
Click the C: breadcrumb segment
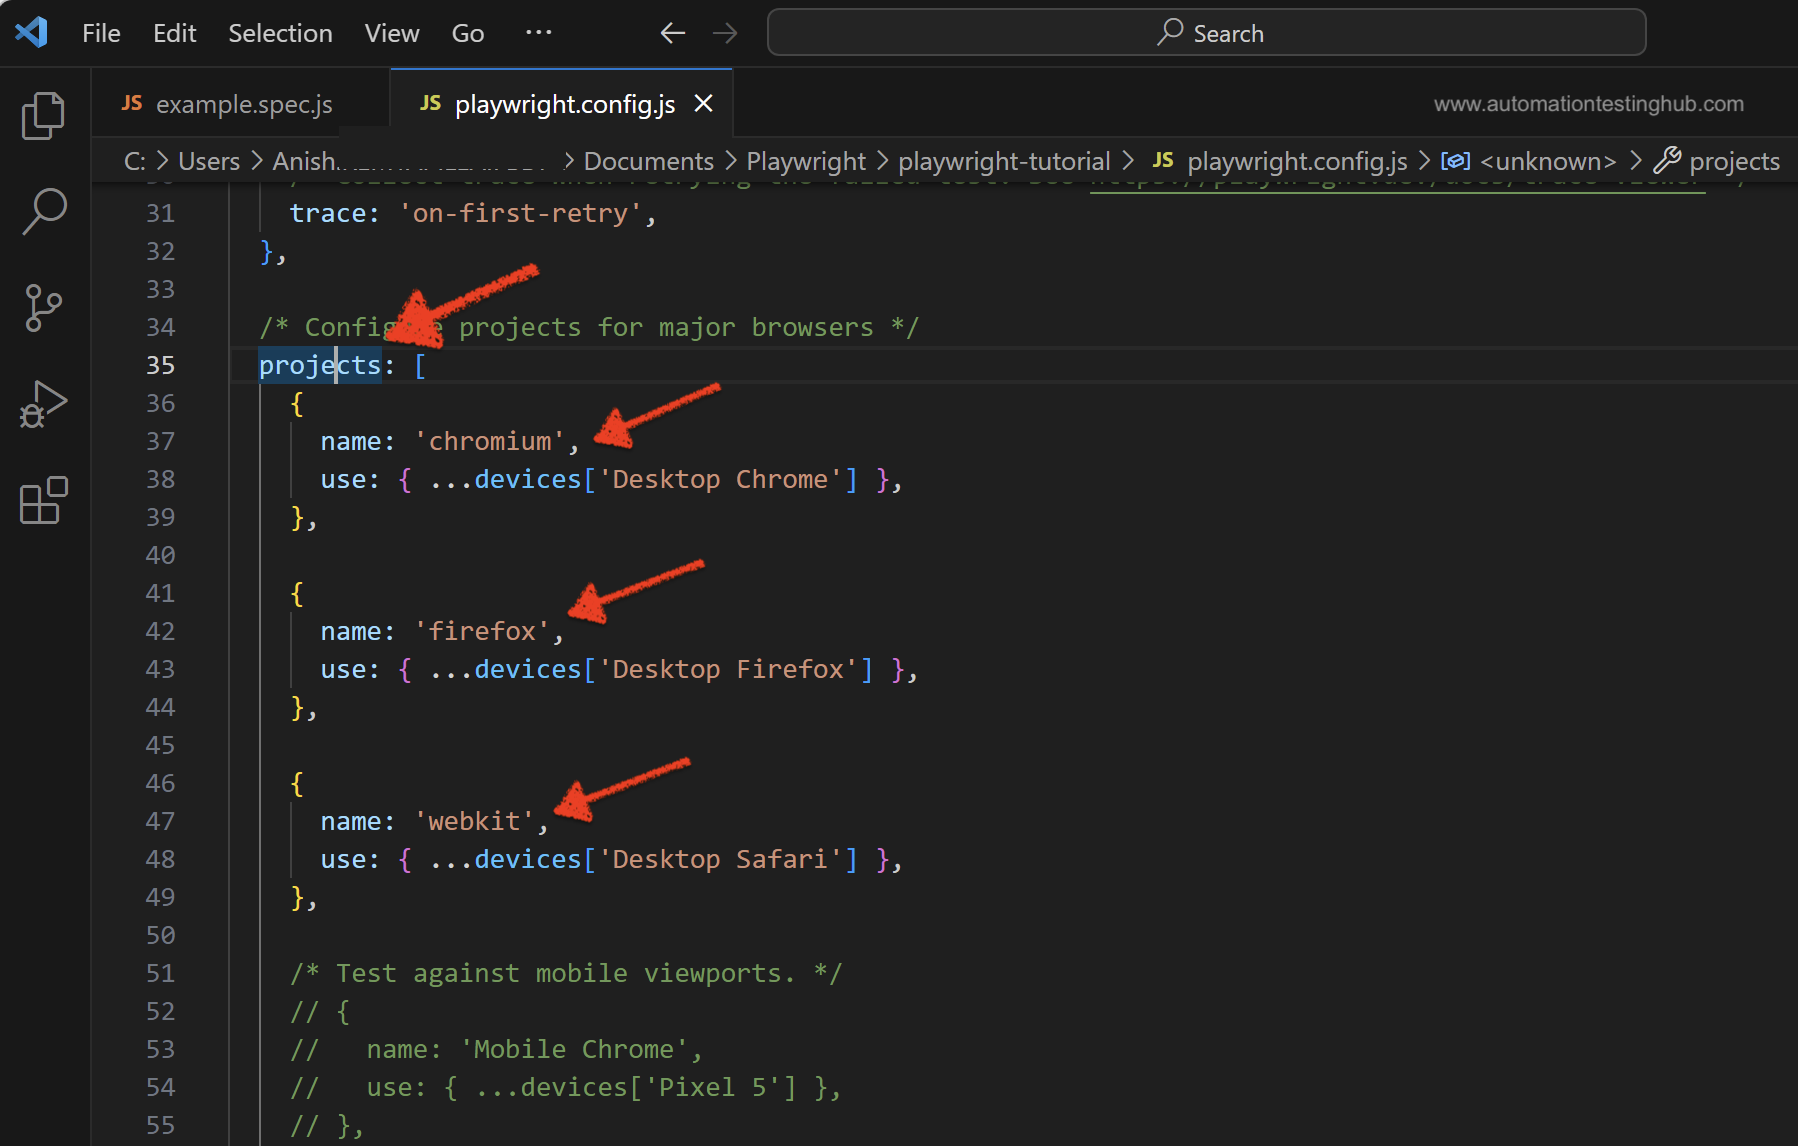tap(135, 161)
